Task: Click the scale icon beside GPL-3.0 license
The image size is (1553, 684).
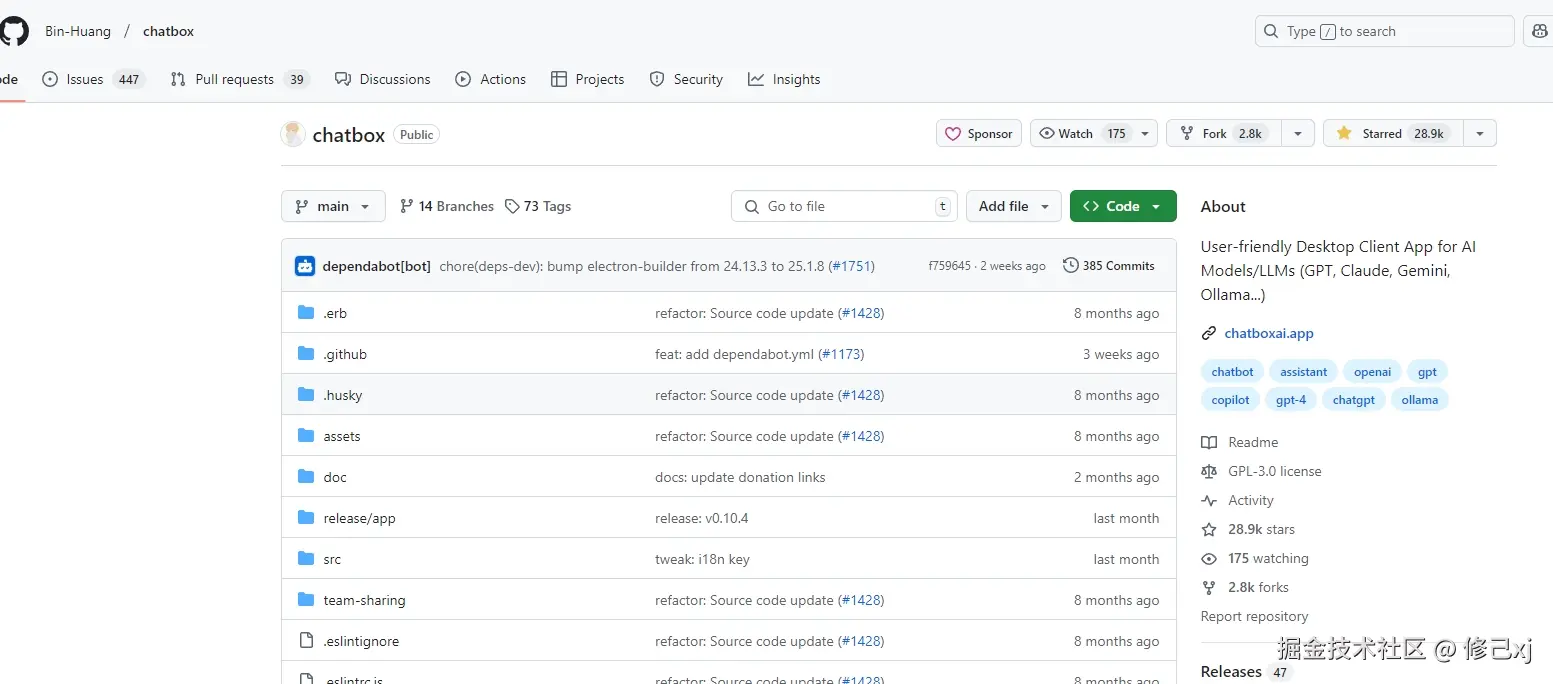Action: tap(1209, 471)
